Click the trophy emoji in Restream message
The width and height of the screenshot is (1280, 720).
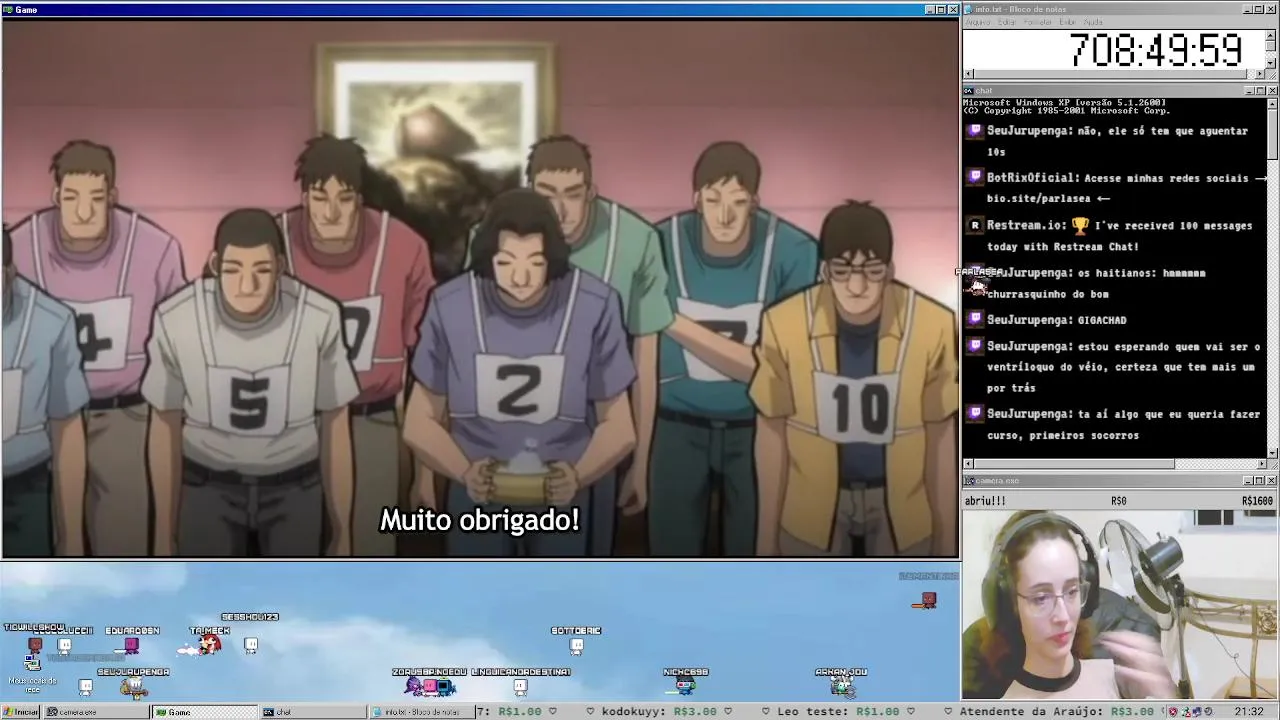(1080, 226)
